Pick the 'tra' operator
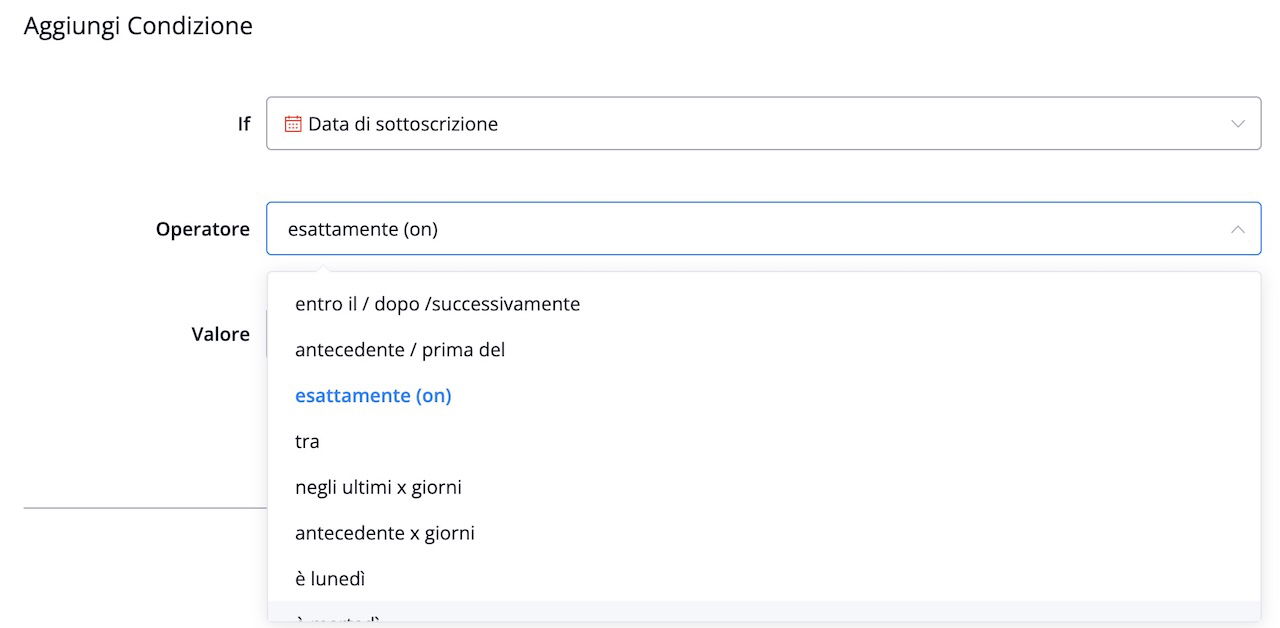 click(307, 442)
